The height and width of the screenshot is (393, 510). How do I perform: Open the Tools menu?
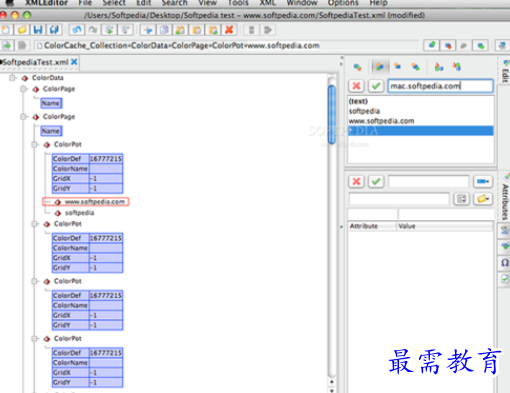pyautogui.click(x=238, y=3)
